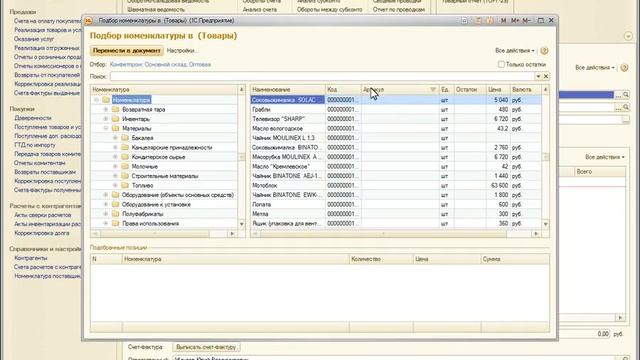Expand the Возвратная тара tree node
This screenshot has width=640, height=360.
click(106, 109)
